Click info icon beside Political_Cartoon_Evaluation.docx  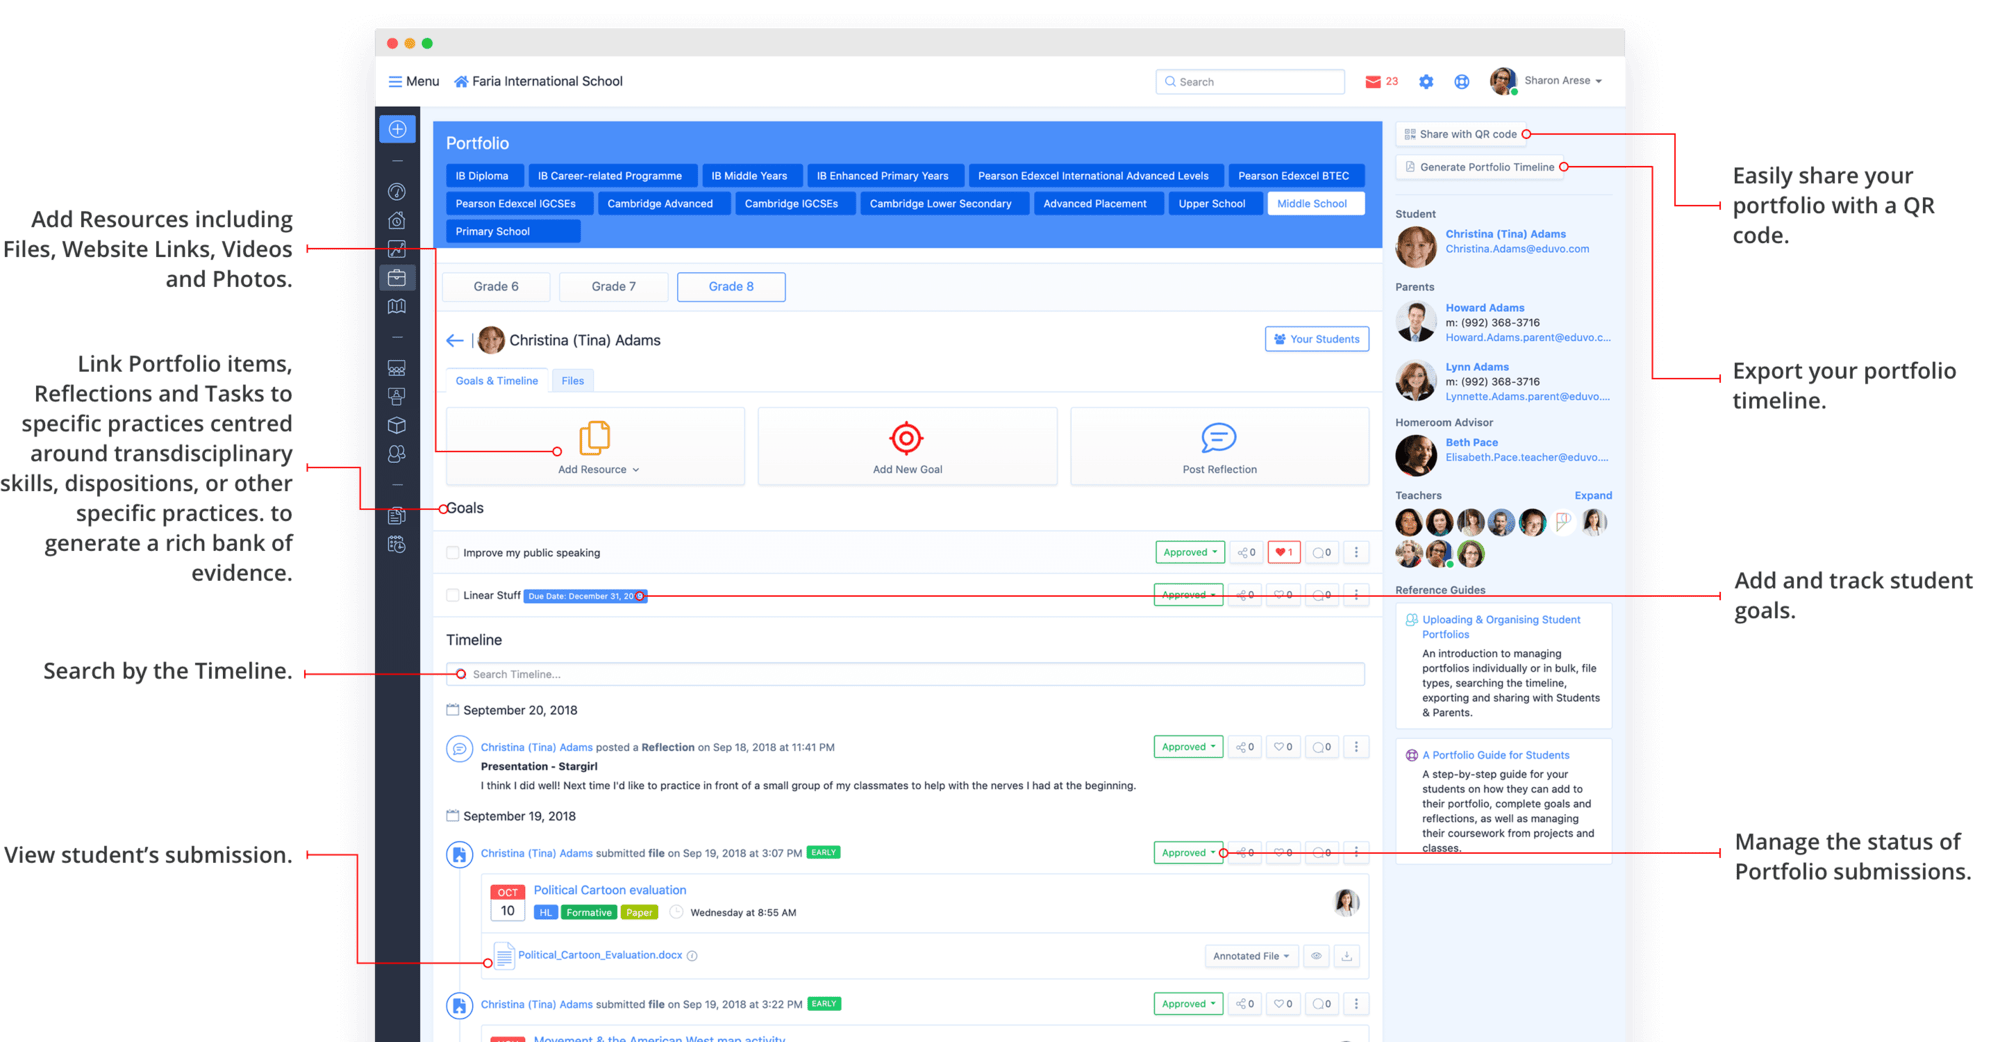tap(692, 956)
